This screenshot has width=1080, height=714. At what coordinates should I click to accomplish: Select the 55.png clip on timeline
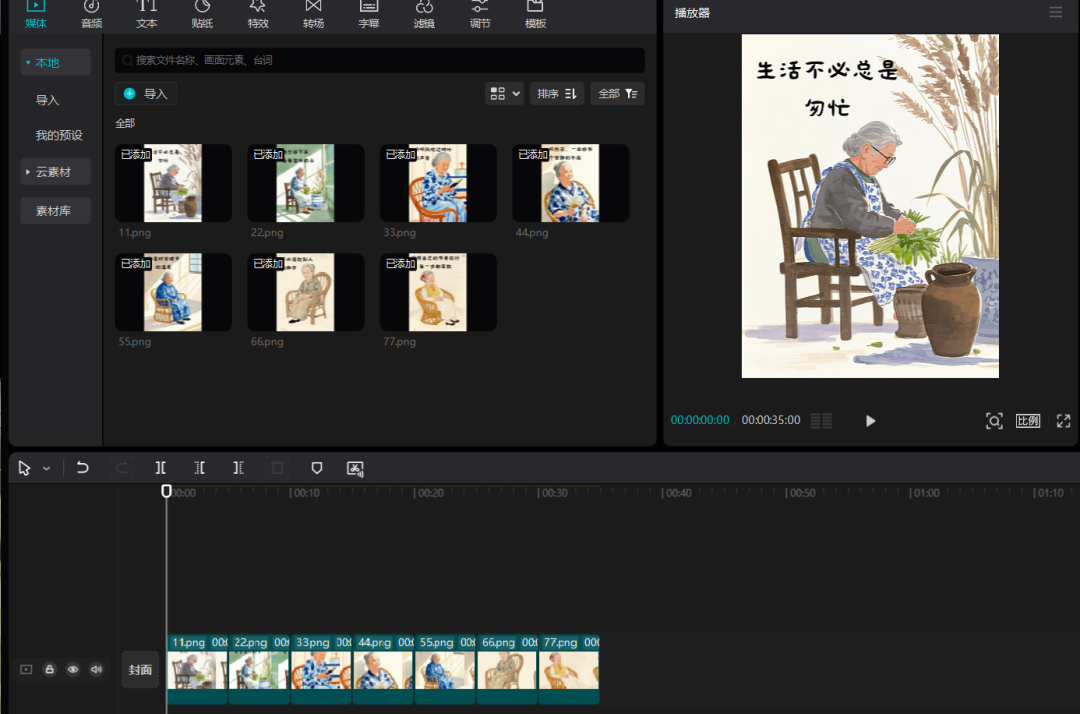coord(445,669)
